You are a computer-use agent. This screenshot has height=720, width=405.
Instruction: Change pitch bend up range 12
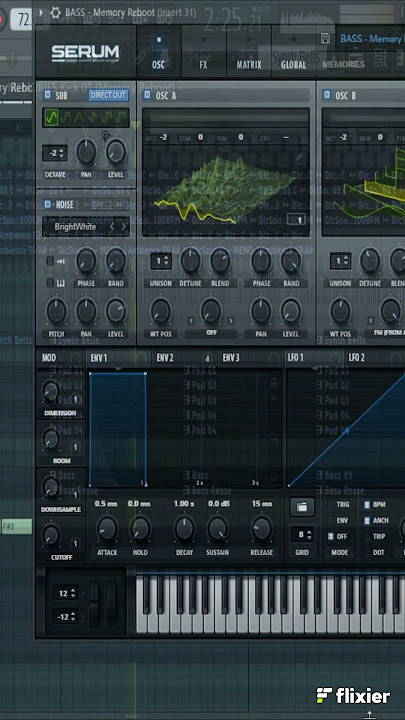[65, 593]
